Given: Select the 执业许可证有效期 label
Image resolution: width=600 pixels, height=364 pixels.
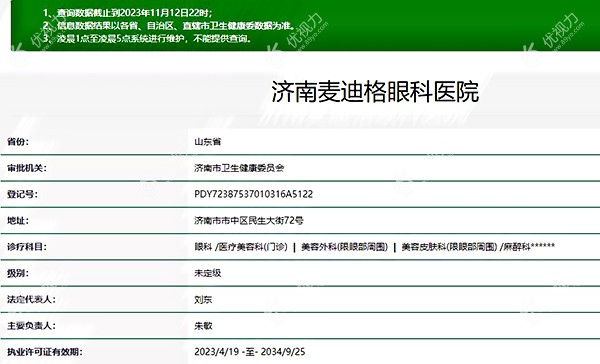Looking at the screenshot, I should (44, 352).
